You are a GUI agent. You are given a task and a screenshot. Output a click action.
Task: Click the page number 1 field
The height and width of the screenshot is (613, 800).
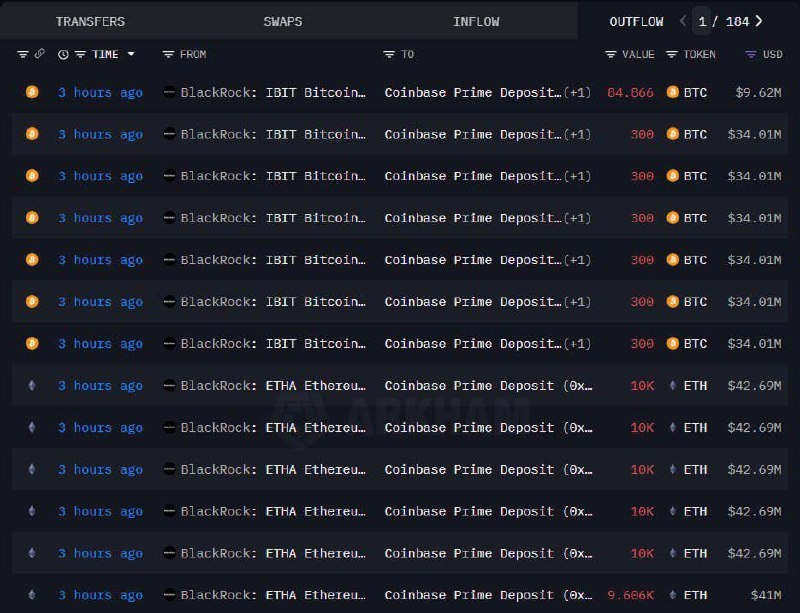pyautogui.click(x=702, y=21)
